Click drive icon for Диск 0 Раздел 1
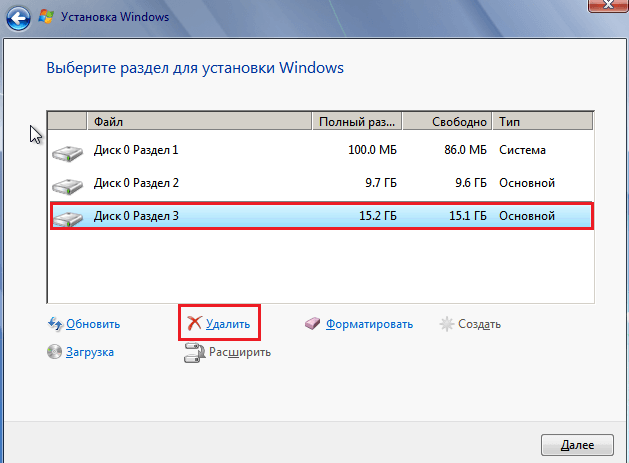Viewport: 629px width, 463px height. (x=67, y=153)
